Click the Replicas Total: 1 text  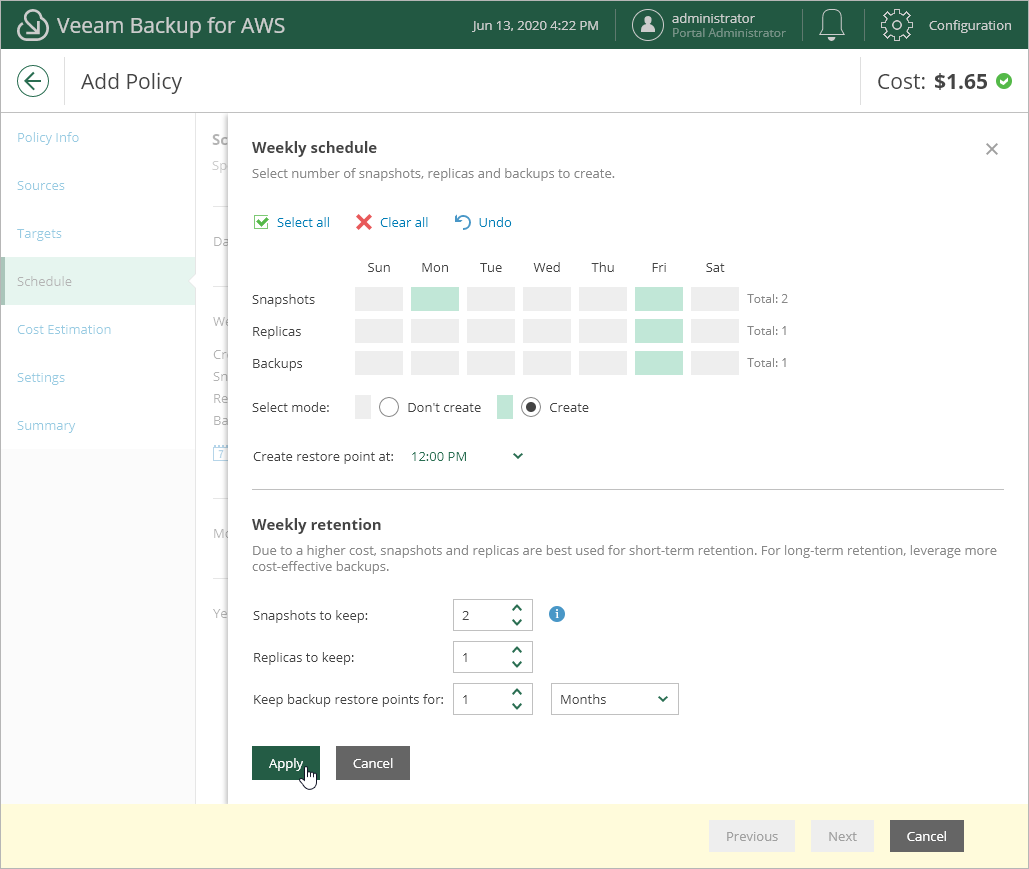click(766, 331)
